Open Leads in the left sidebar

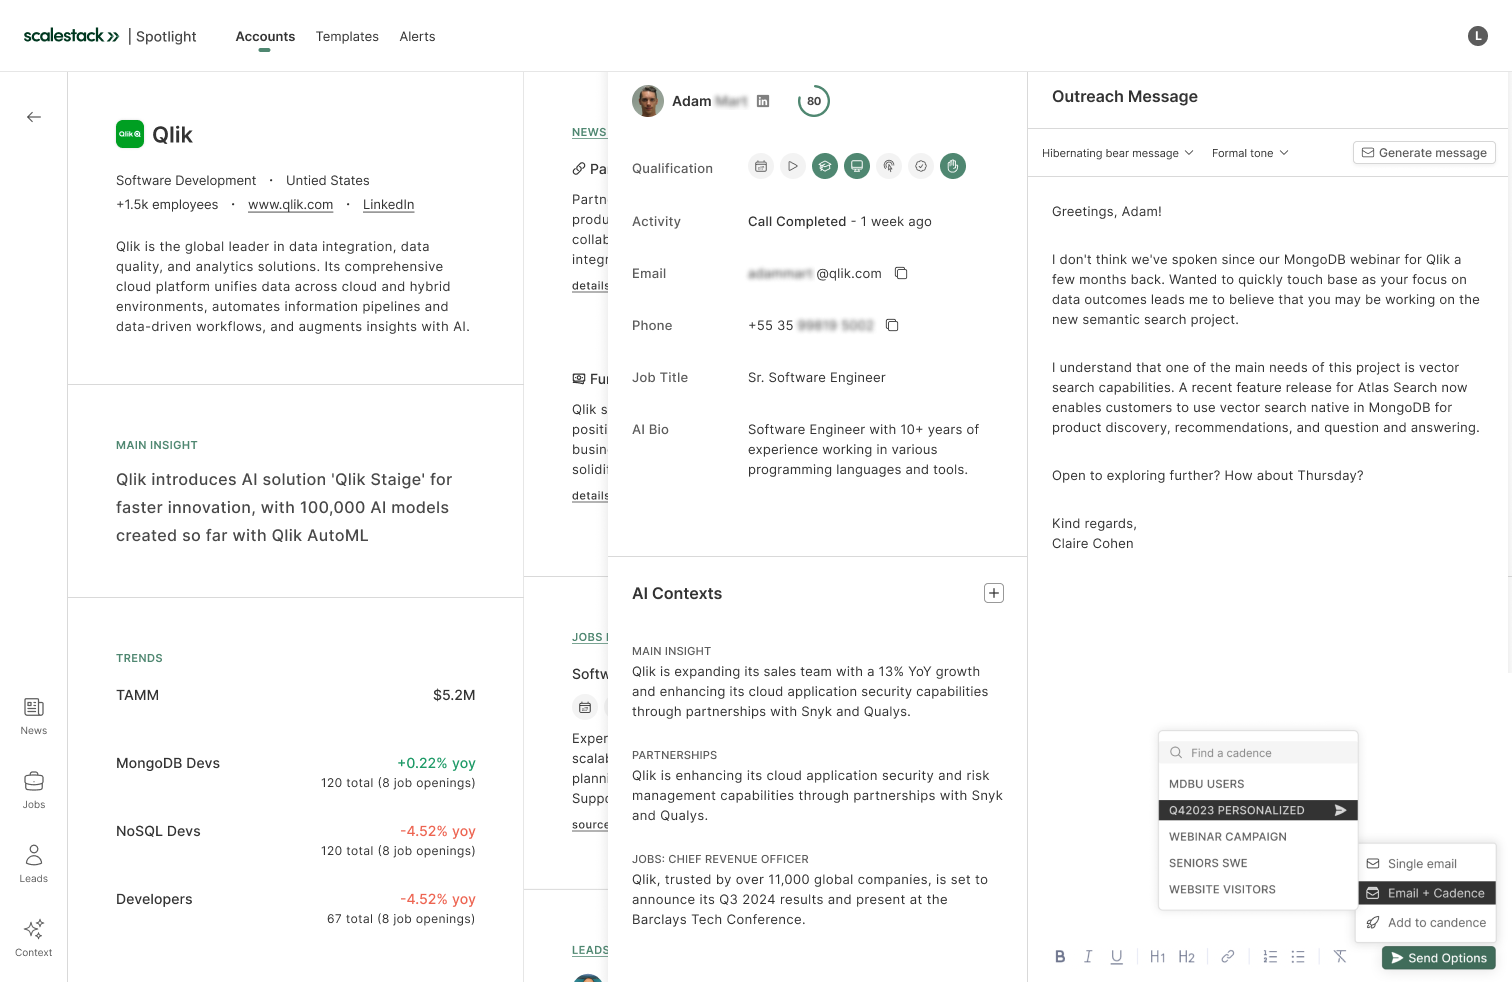(34, 865)
